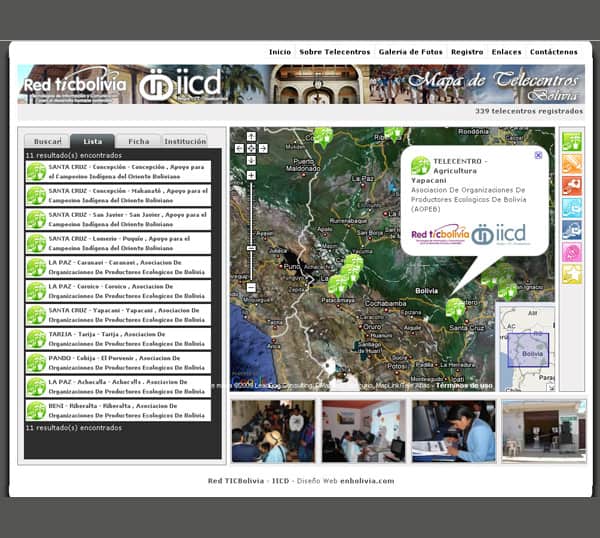Pan the map down with the arrow button

pyautogui.click(x=251, y=160)
